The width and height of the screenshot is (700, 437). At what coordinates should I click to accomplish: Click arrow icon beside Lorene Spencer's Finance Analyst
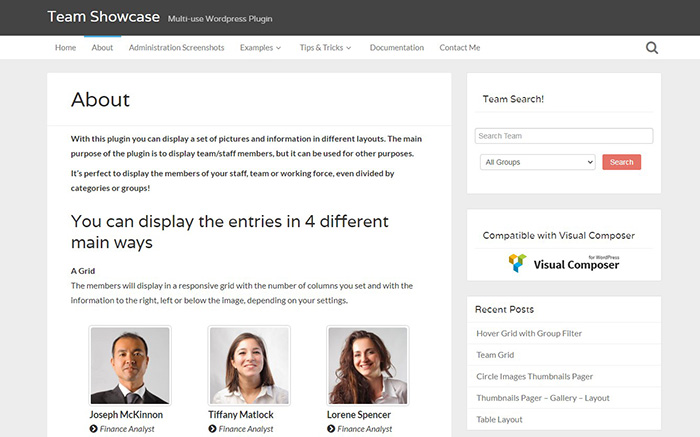coord(331,429)
